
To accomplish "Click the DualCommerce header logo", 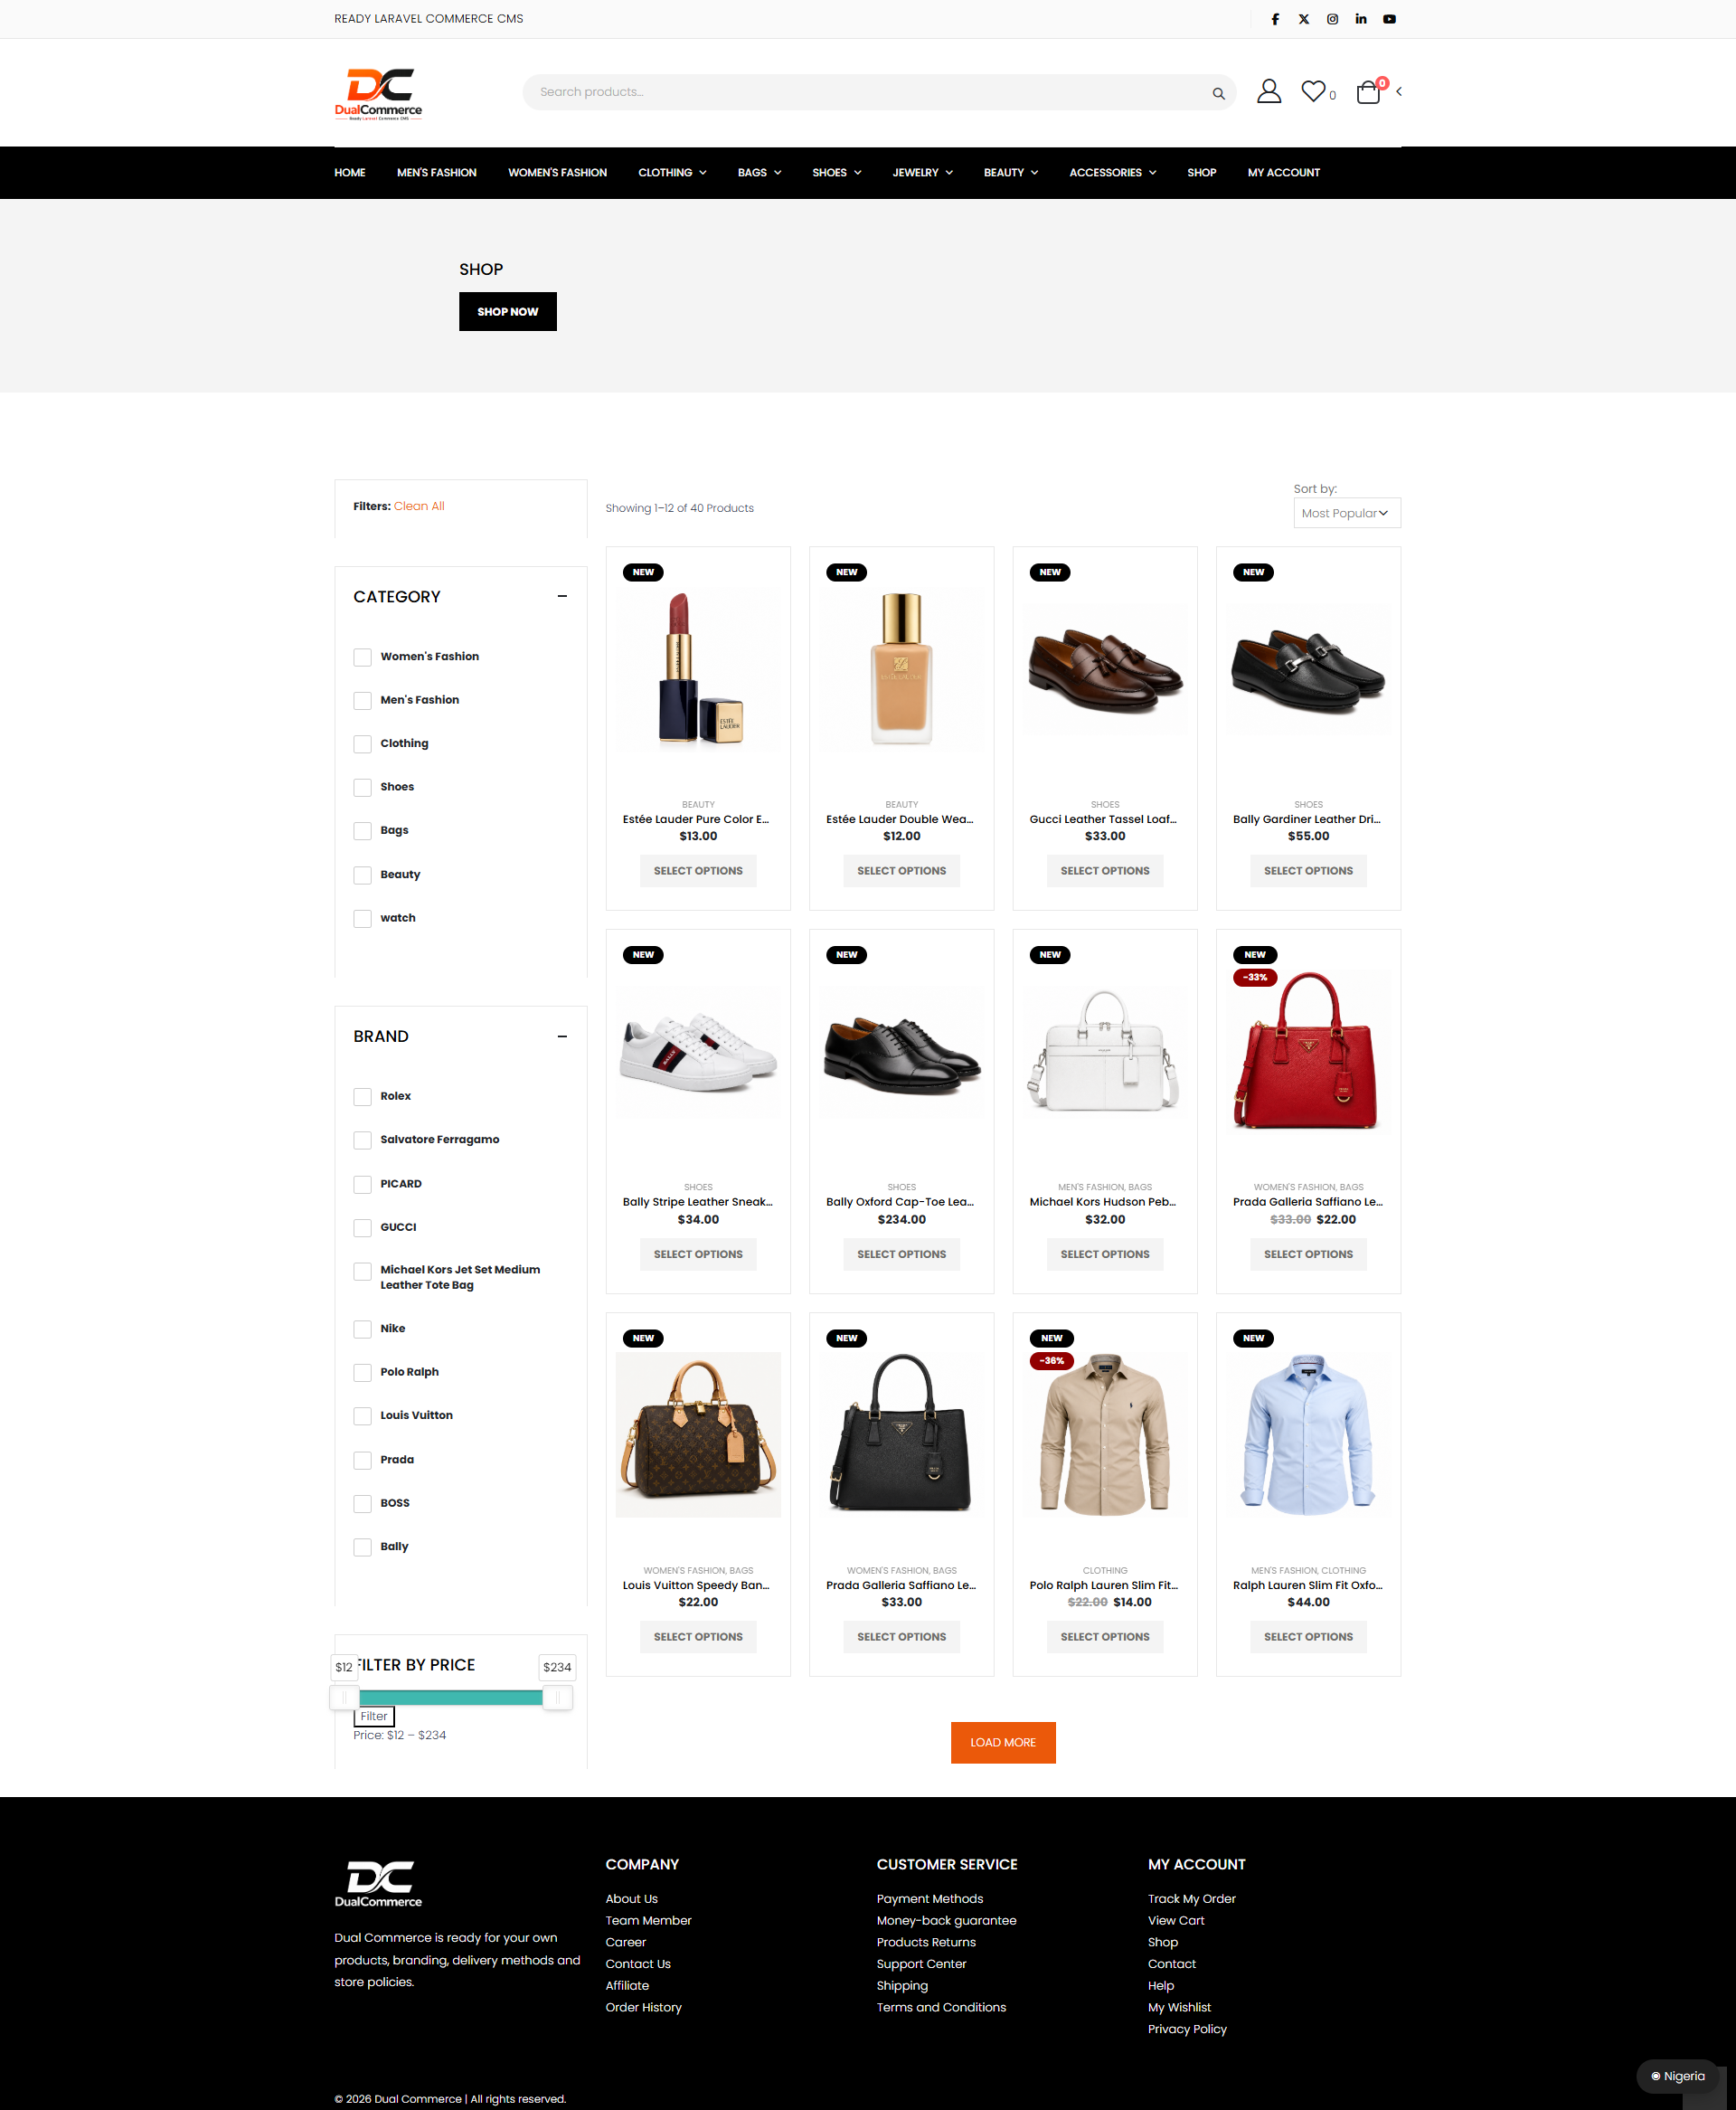I will pos(378,93).
